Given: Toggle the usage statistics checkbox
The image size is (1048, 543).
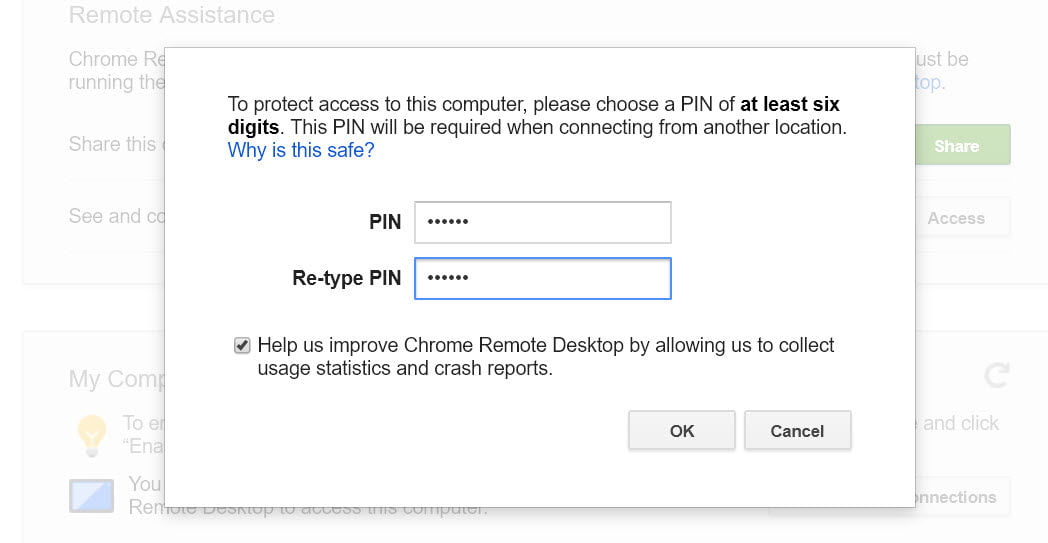Looking at the screenshot, I should [242, 346].
